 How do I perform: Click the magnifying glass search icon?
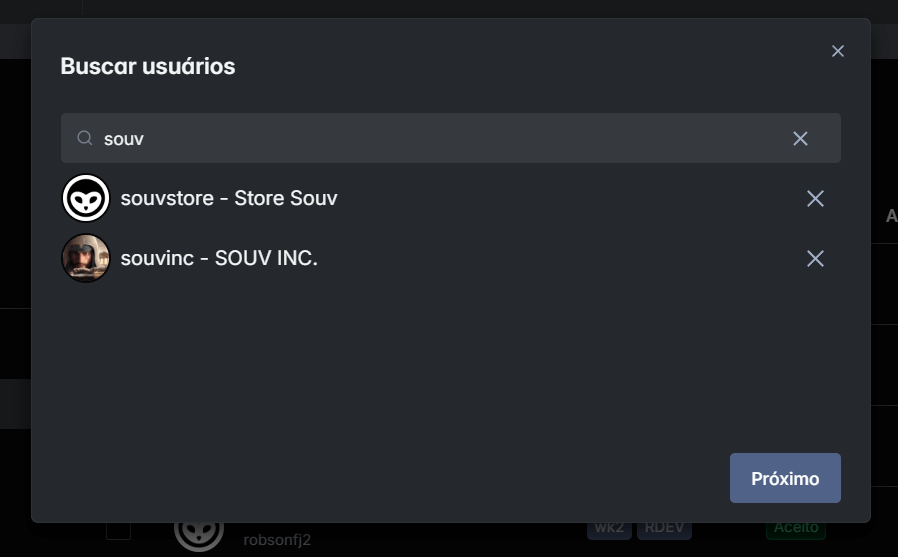click(x=85, y=138)
